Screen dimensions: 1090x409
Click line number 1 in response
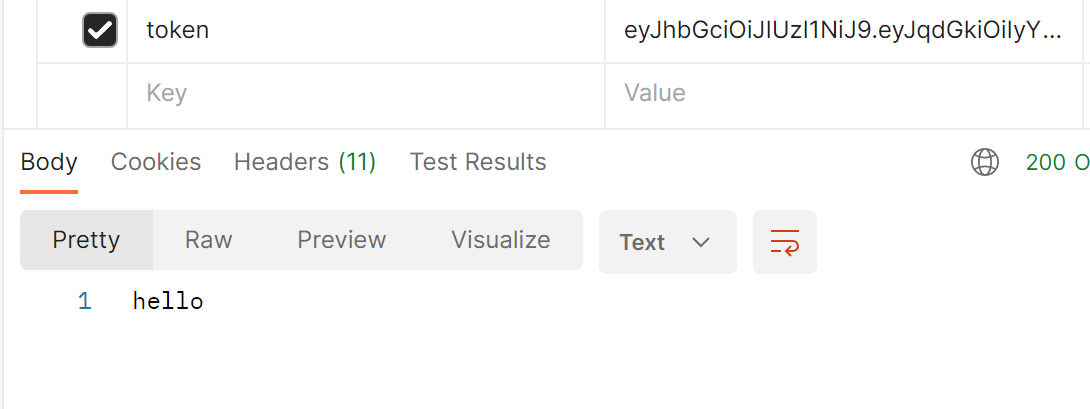(84, 301)
